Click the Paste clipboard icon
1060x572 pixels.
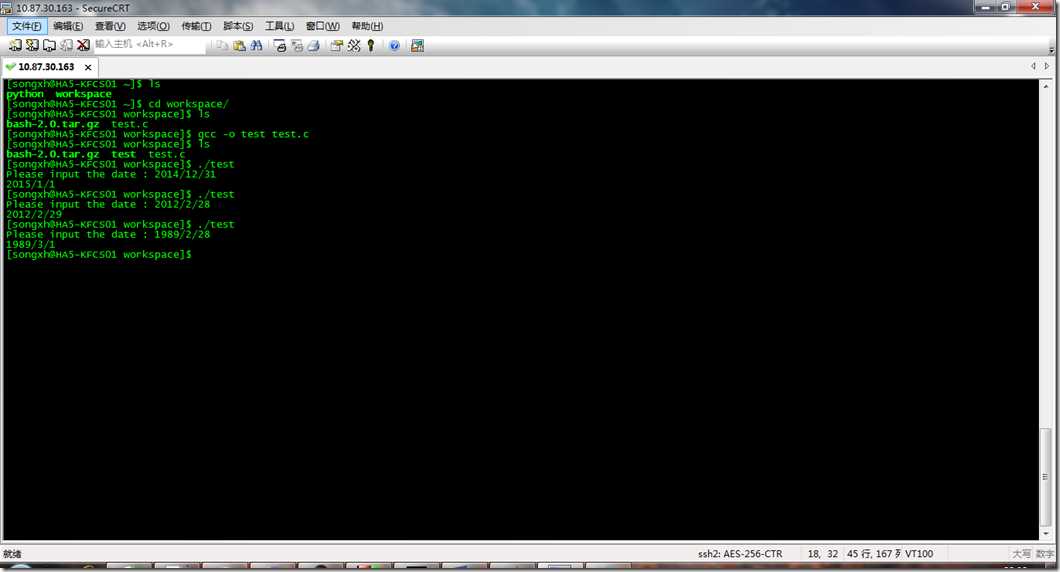point(239,45)
